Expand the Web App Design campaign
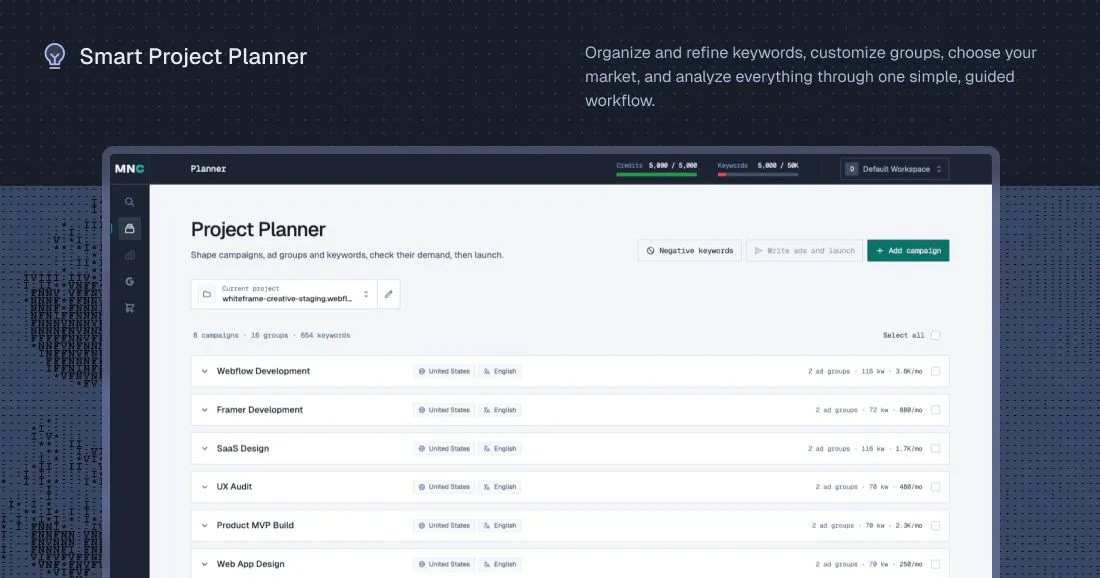The image size is (1100, 578). tap(205, 564)
